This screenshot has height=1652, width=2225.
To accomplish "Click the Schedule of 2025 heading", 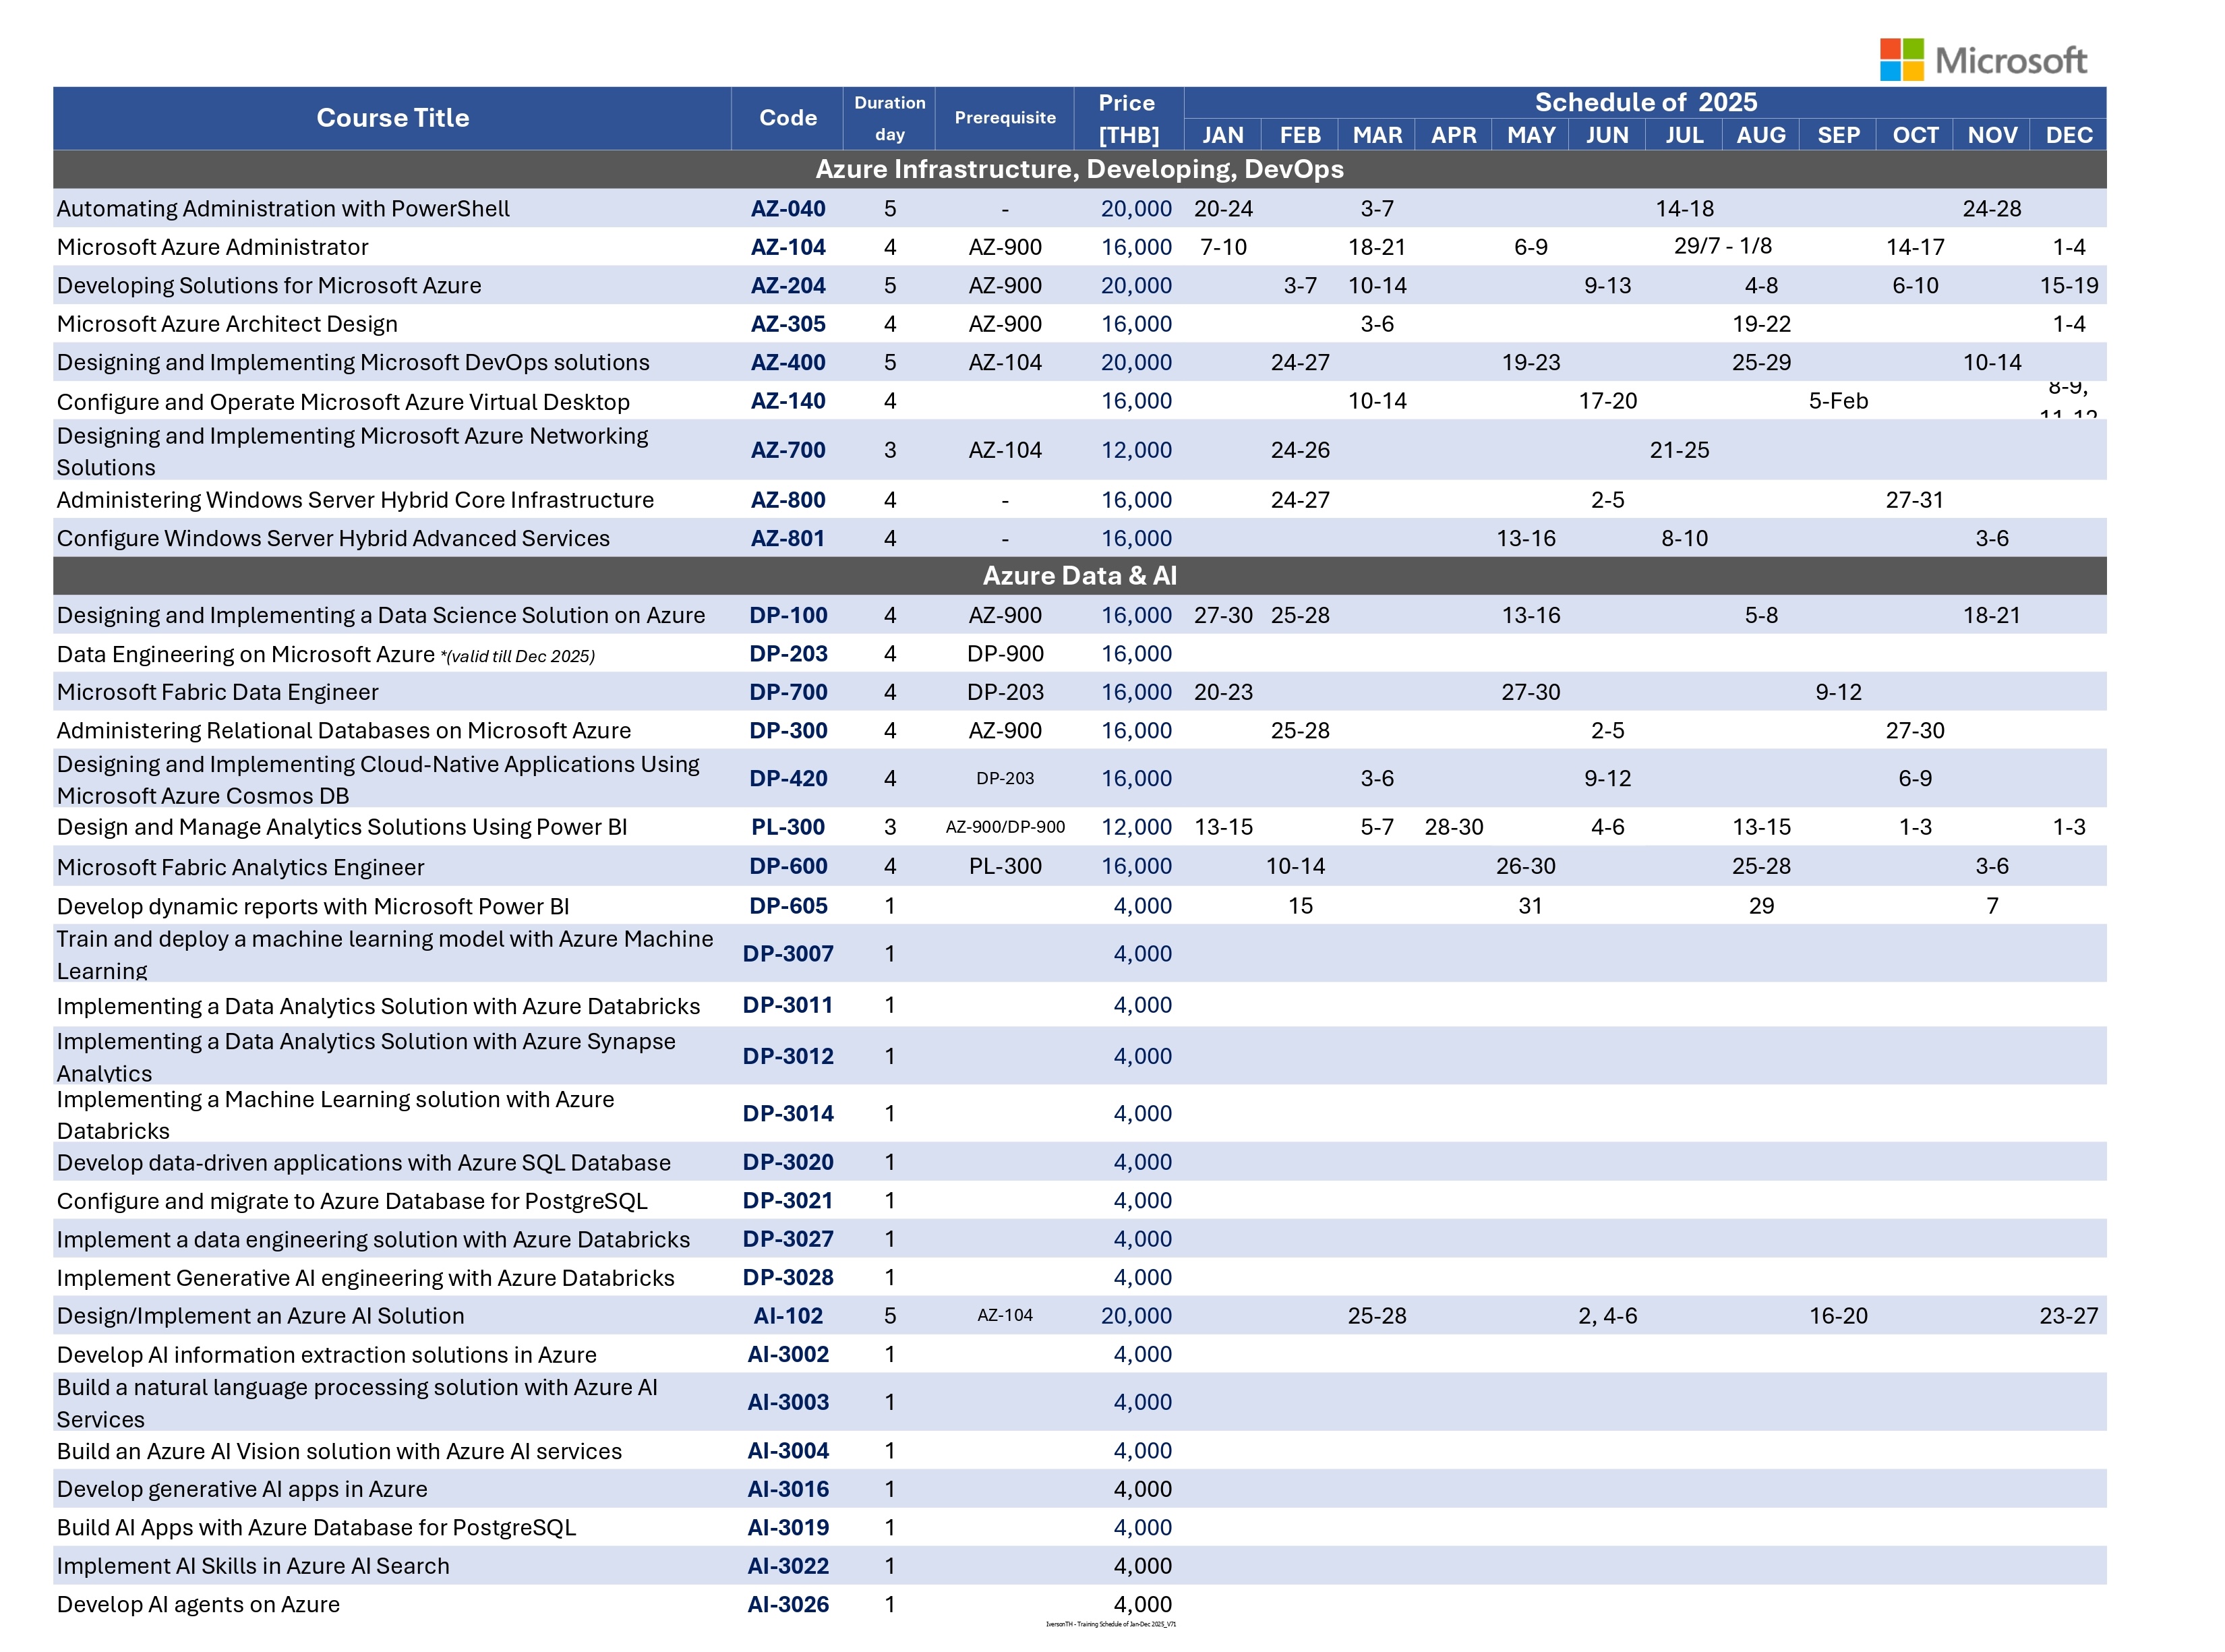I will tap(1645, 102).
